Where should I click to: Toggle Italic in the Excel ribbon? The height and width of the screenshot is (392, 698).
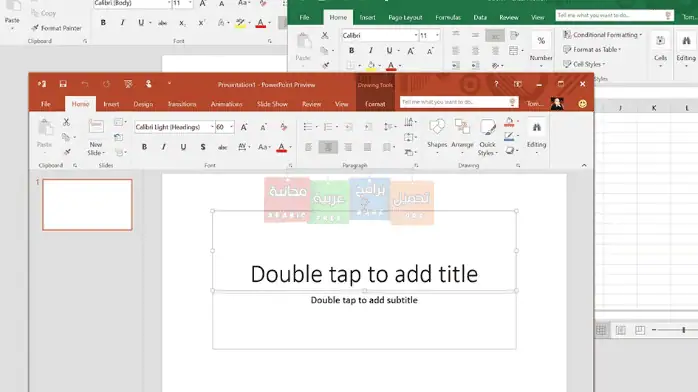(x=370, y=51)
